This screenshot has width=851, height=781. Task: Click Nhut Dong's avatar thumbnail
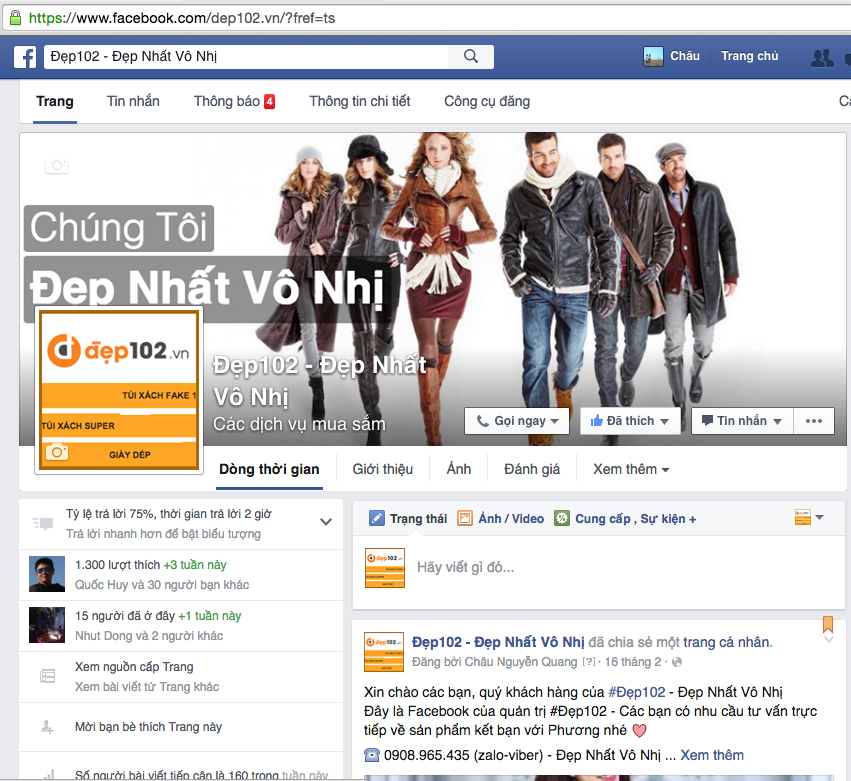47,625
